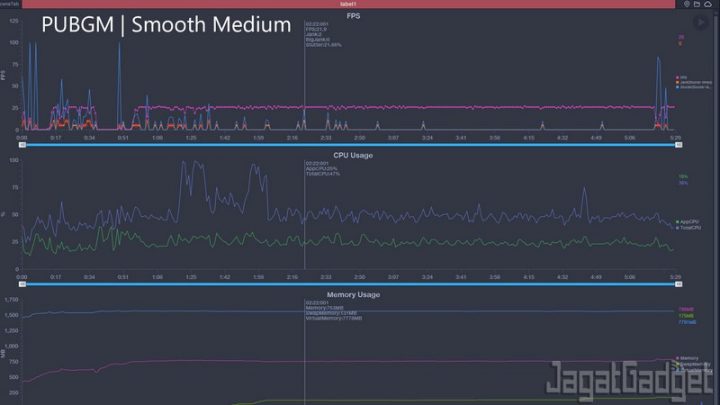Open the folder icon in top toolbar
The image size is (720, 405).
(697, 4)
